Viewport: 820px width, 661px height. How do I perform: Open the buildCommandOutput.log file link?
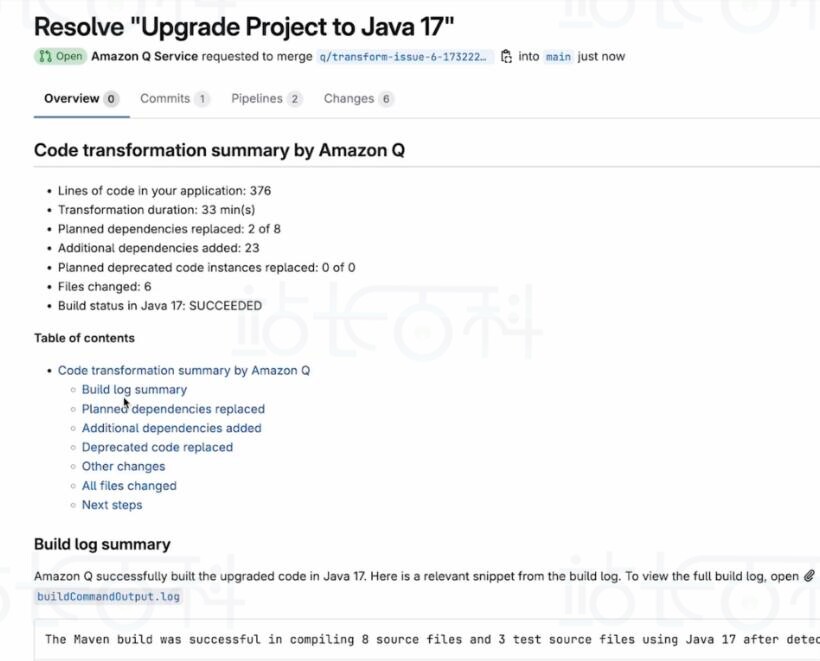pos(108,597)
